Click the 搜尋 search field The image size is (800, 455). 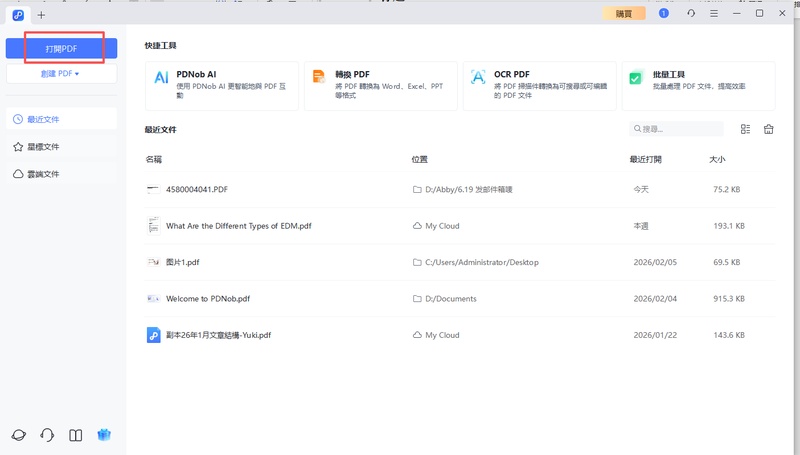pyautogui.click(x=680, y=129)
